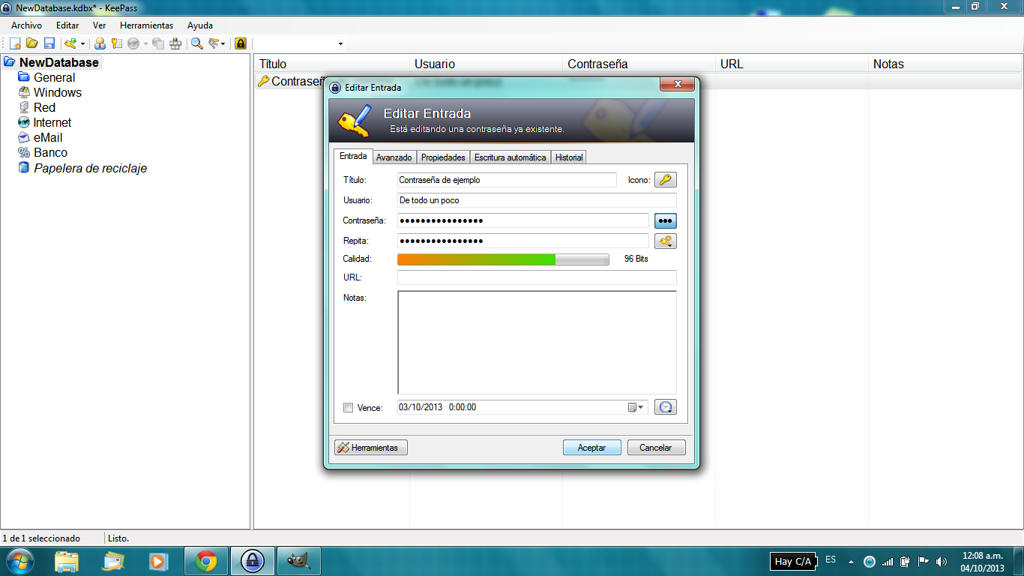Click the Icono key button to change icon
Image resolution: width=1024 pixels, height=576 pixels.
click(665, 180)
